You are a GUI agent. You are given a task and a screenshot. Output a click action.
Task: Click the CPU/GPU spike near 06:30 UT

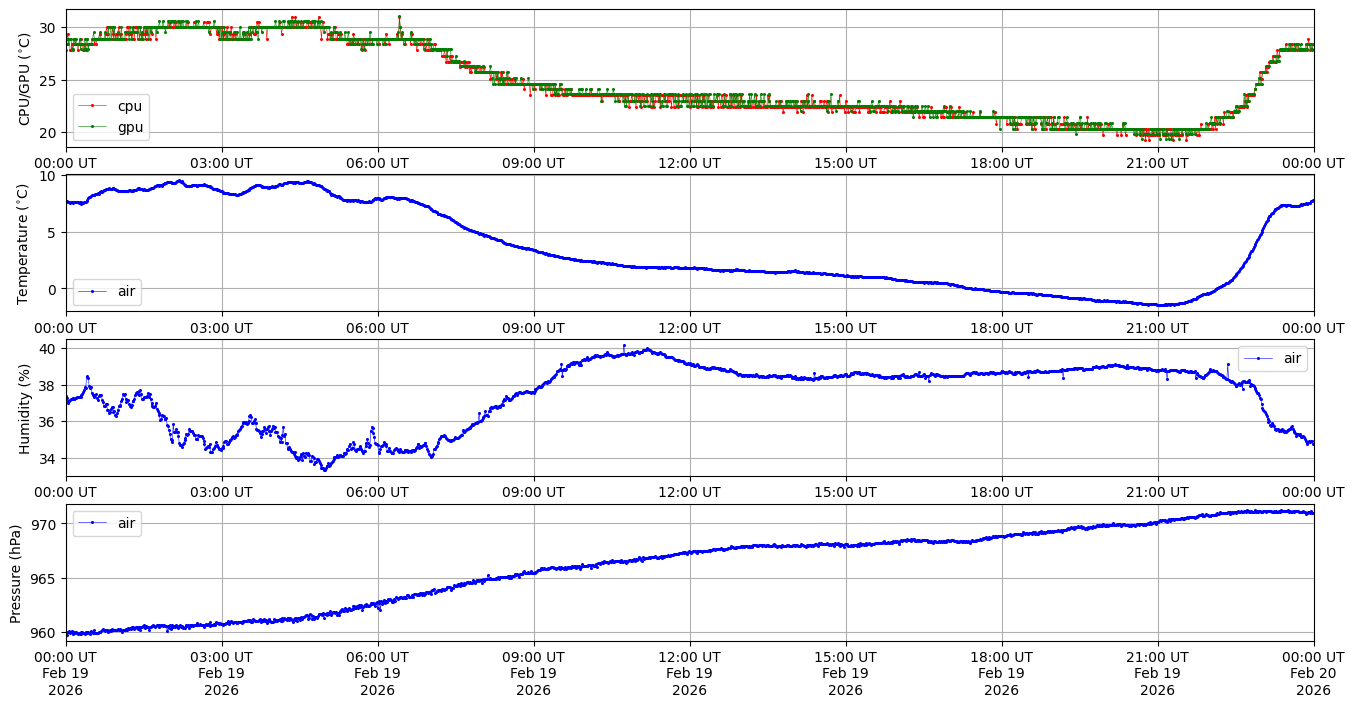pos(399,17)
